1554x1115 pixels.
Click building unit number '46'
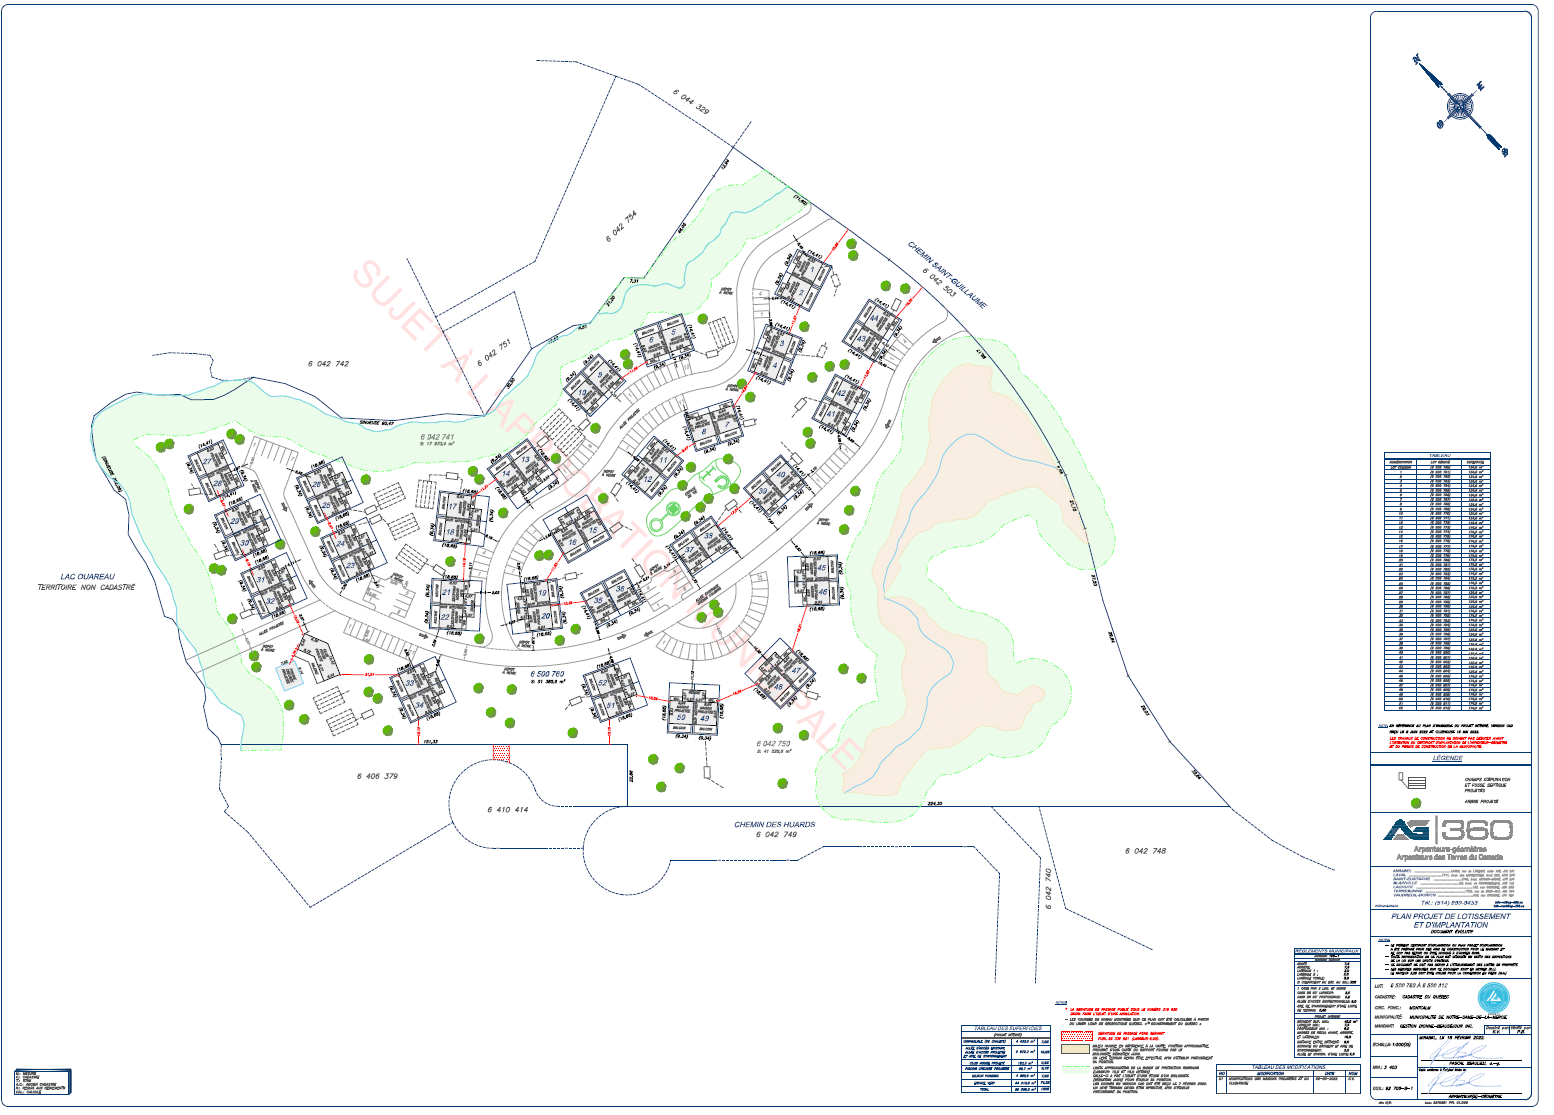click(x=823, y=592)
